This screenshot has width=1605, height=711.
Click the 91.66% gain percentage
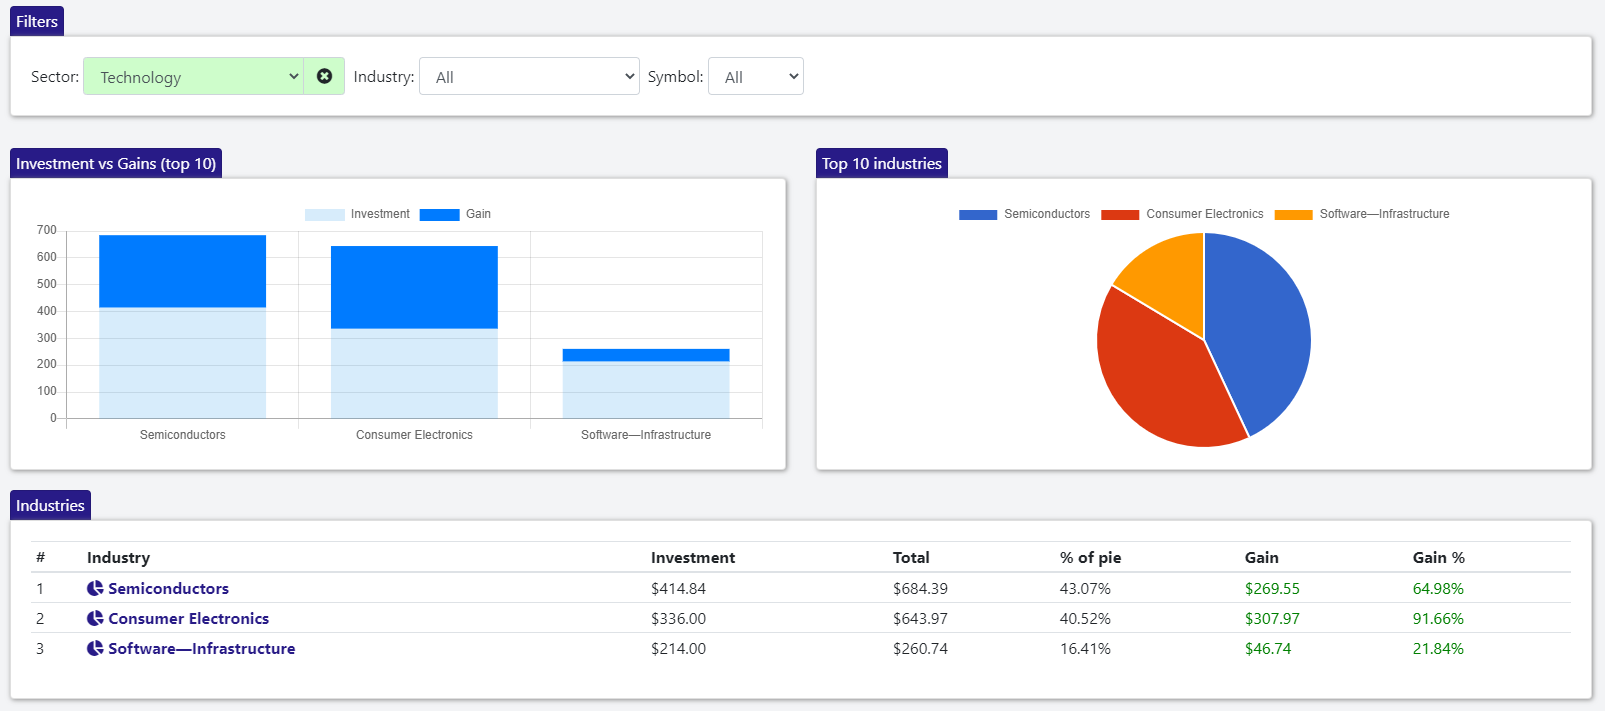tap(1438, 618)
